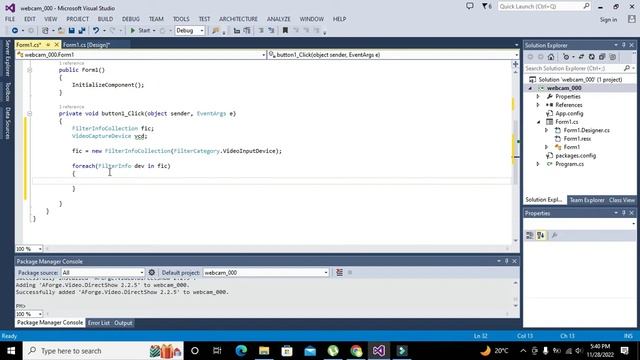Viewport: 640px width, 360px height.
Task: Open the PROJECT menu
Action: tap(78, 19)
